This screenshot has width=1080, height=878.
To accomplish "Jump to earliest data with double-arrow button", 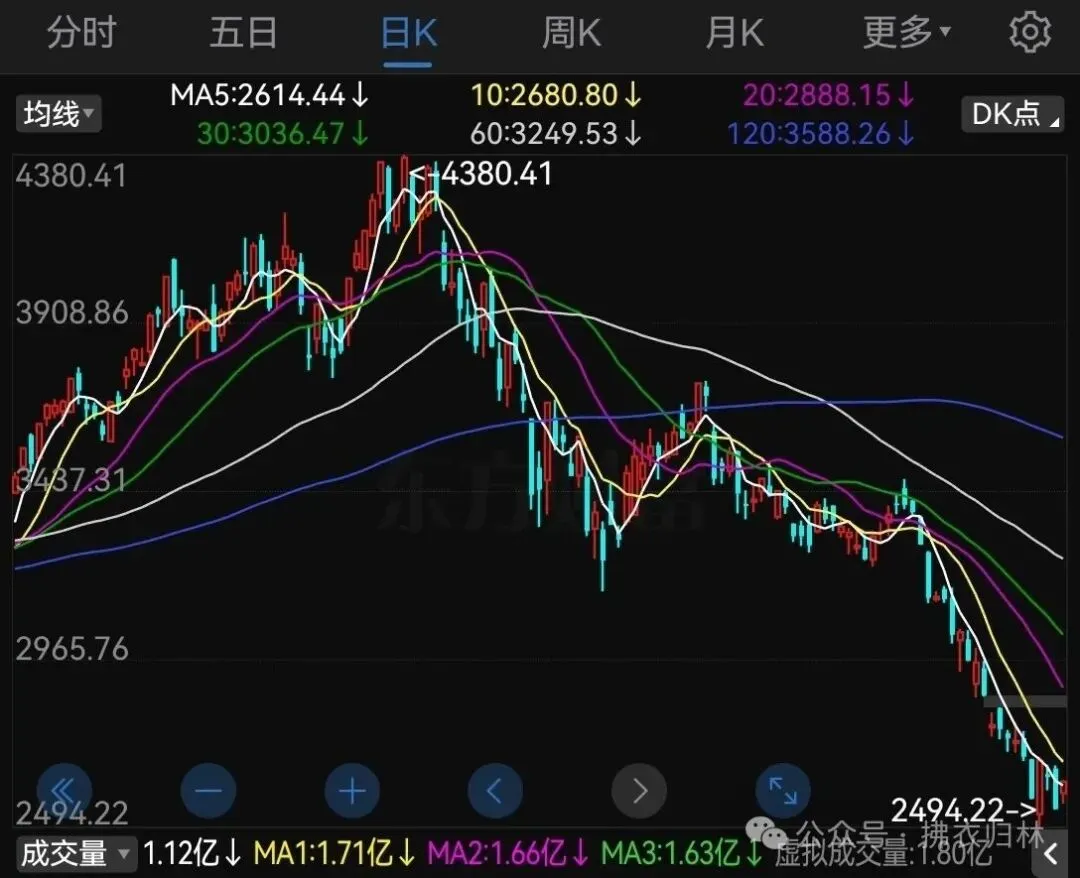I will tap(64, 791).
